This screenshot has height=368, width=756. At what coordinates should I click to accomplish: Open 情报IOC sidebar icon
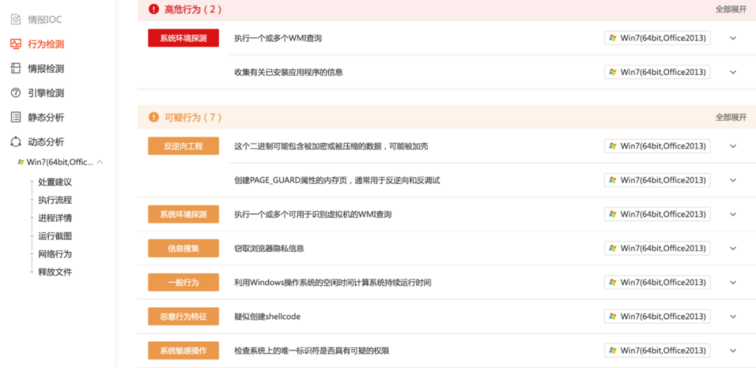[x=16, y=19]
